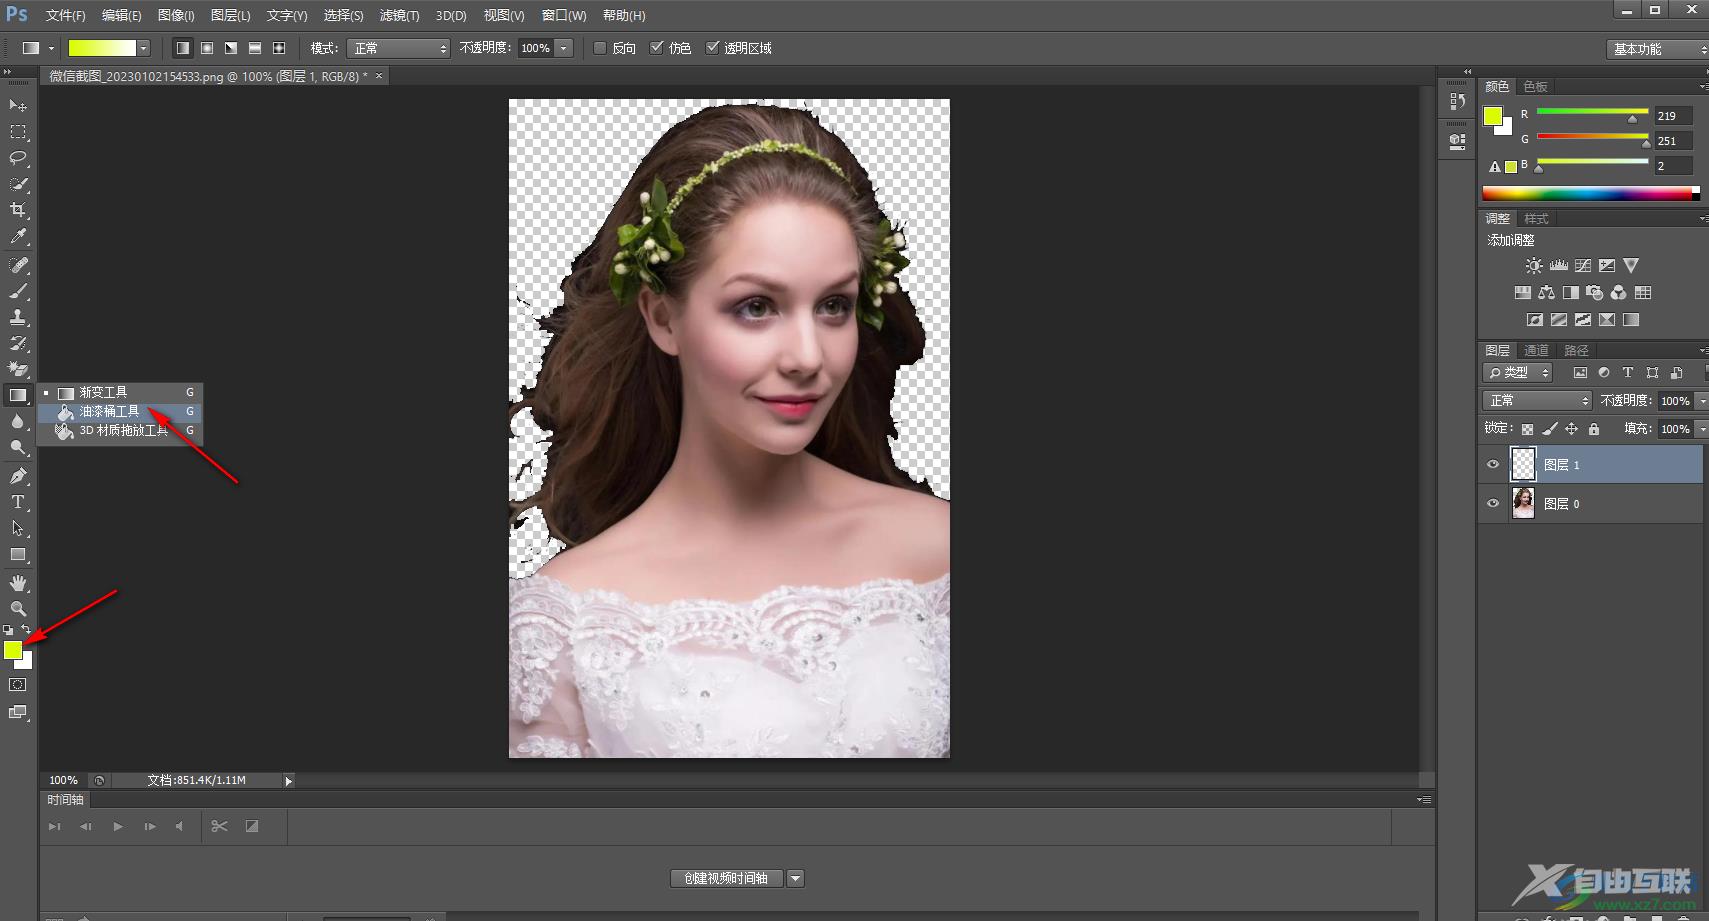Select the Pen tool
Screen dimensions: 1709x921
18,476
